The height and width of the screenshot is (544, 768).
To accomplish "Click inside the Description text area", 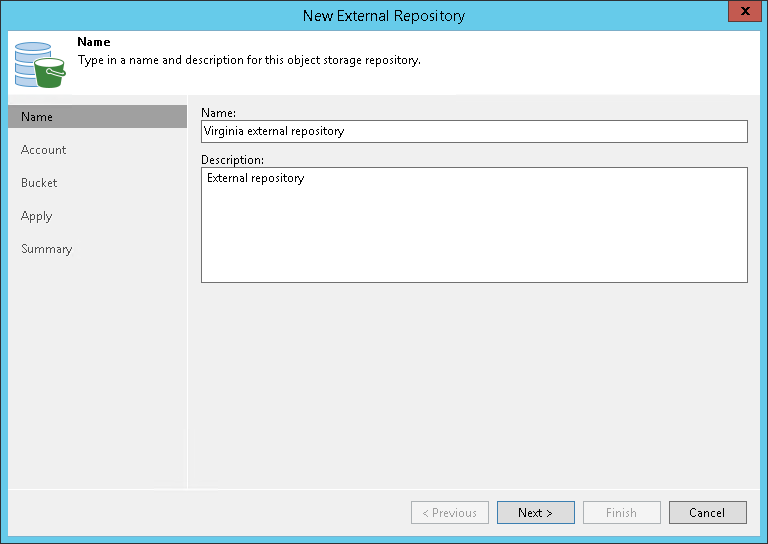I will (x=474, y=225).
